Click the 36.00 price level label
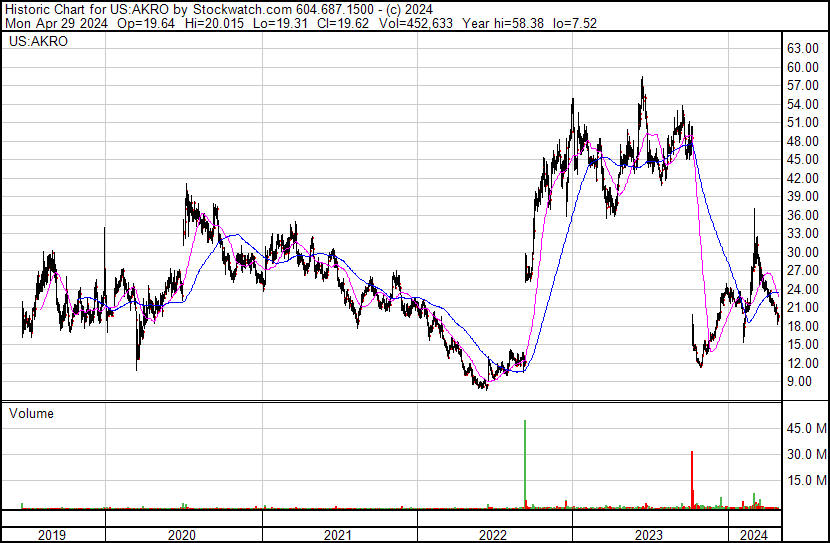 click(x=803, y=215)
